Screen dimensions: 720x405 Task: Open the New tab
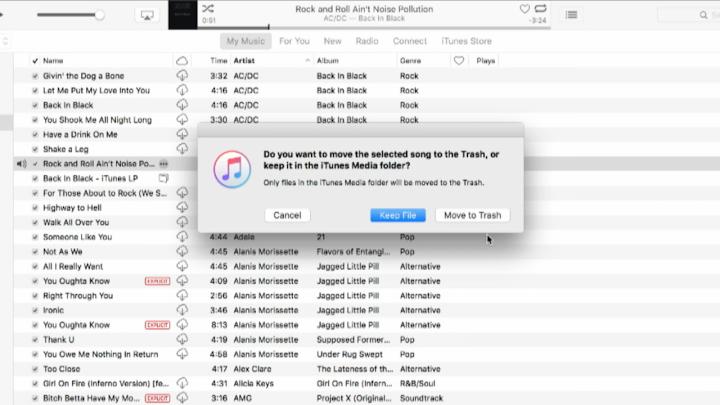tap(332, 41)
